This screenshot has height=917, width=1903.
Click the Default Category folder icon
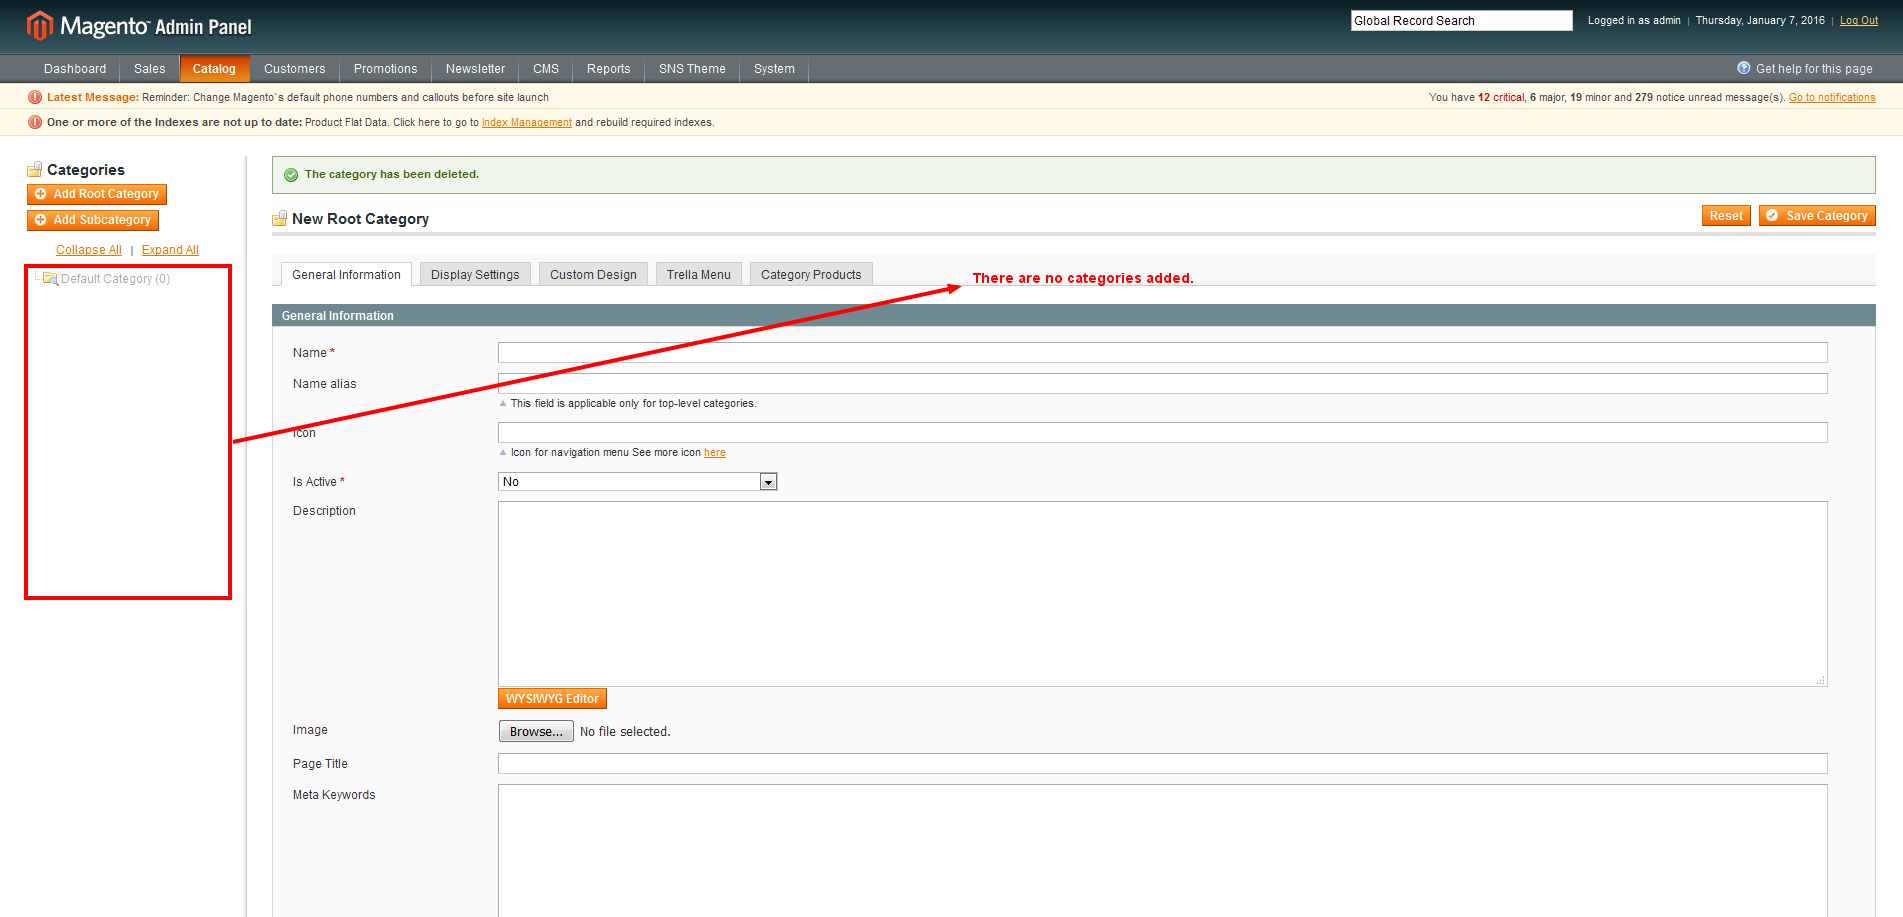point(50,279)
